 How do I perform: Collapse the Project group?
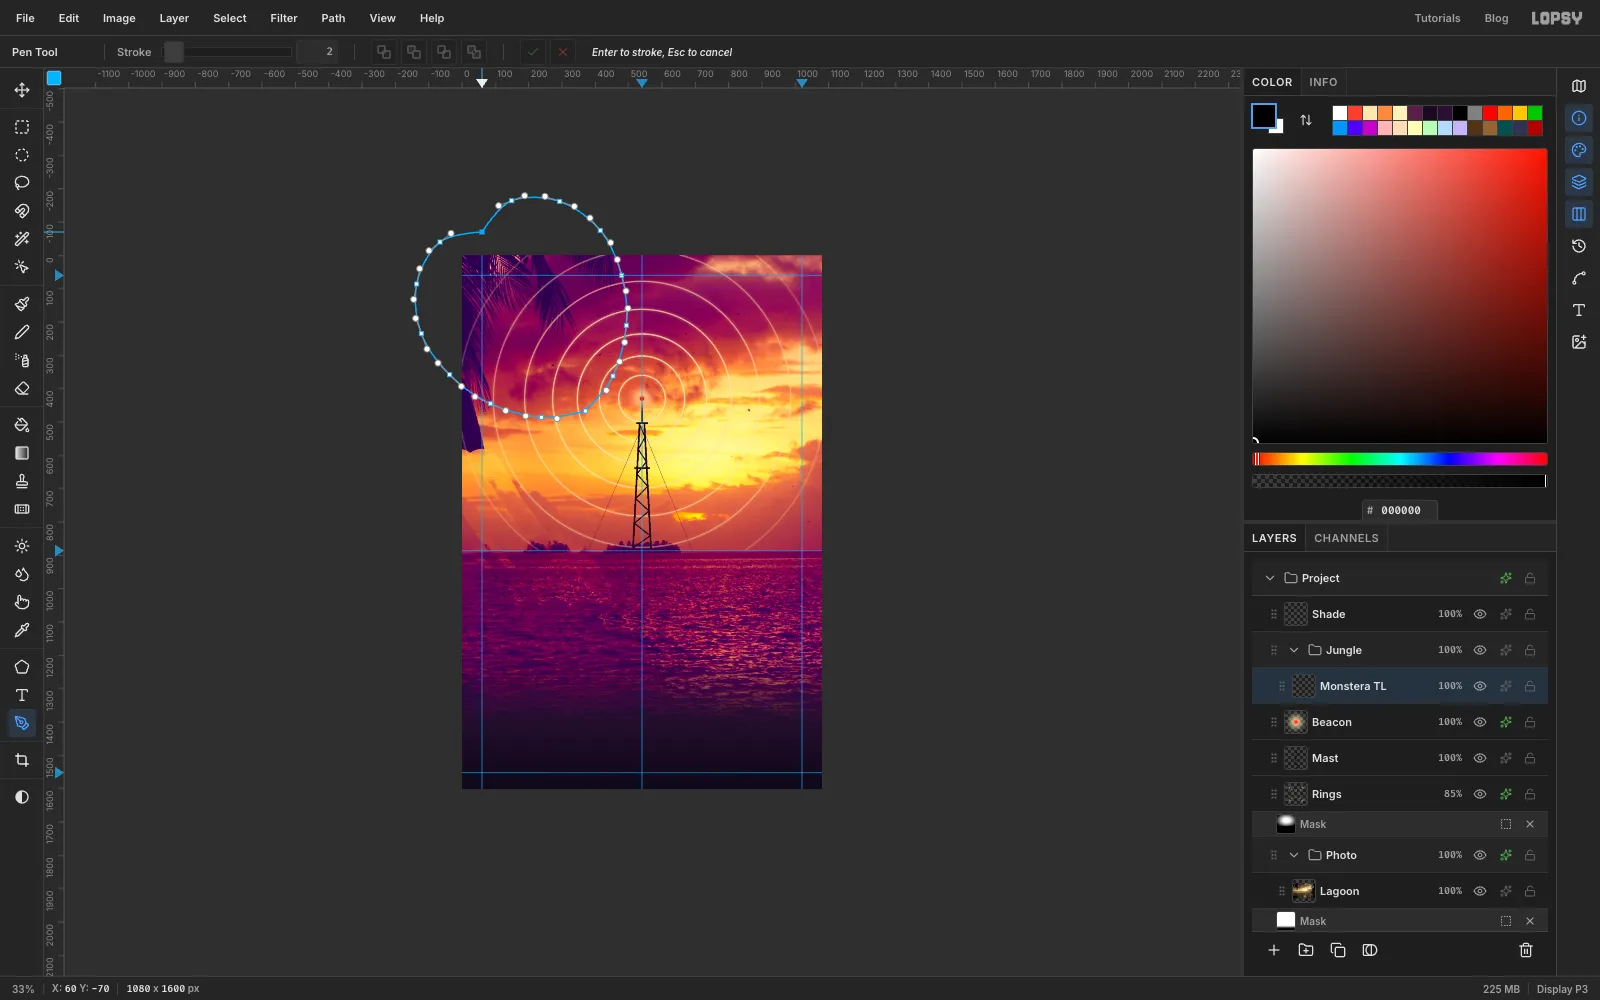click(1270, 578)
